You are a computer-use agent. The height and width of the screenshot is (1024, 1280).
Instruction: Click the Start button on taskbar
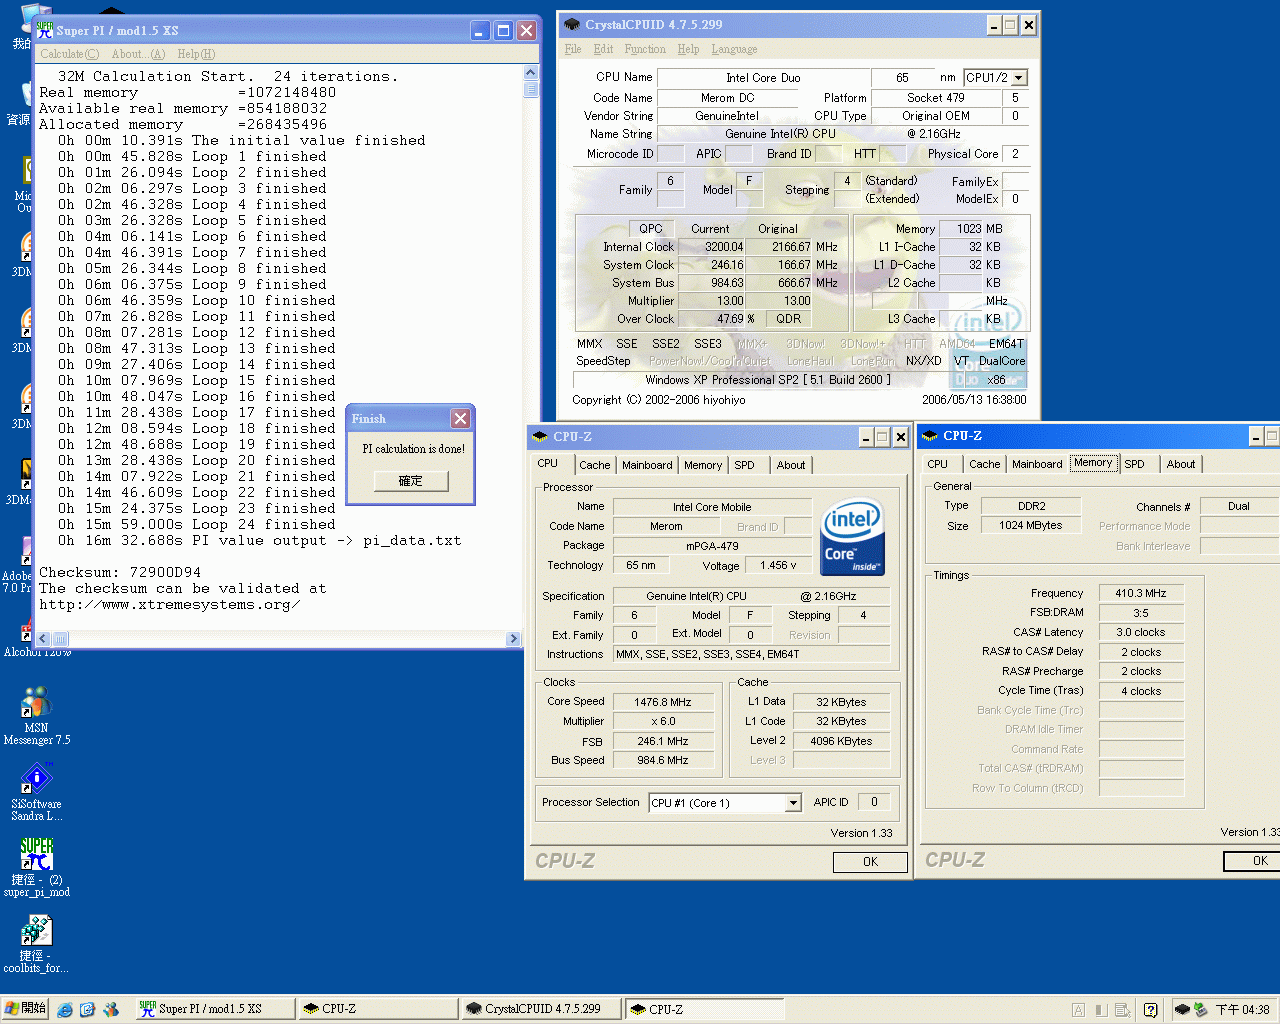coord(25,1009)
